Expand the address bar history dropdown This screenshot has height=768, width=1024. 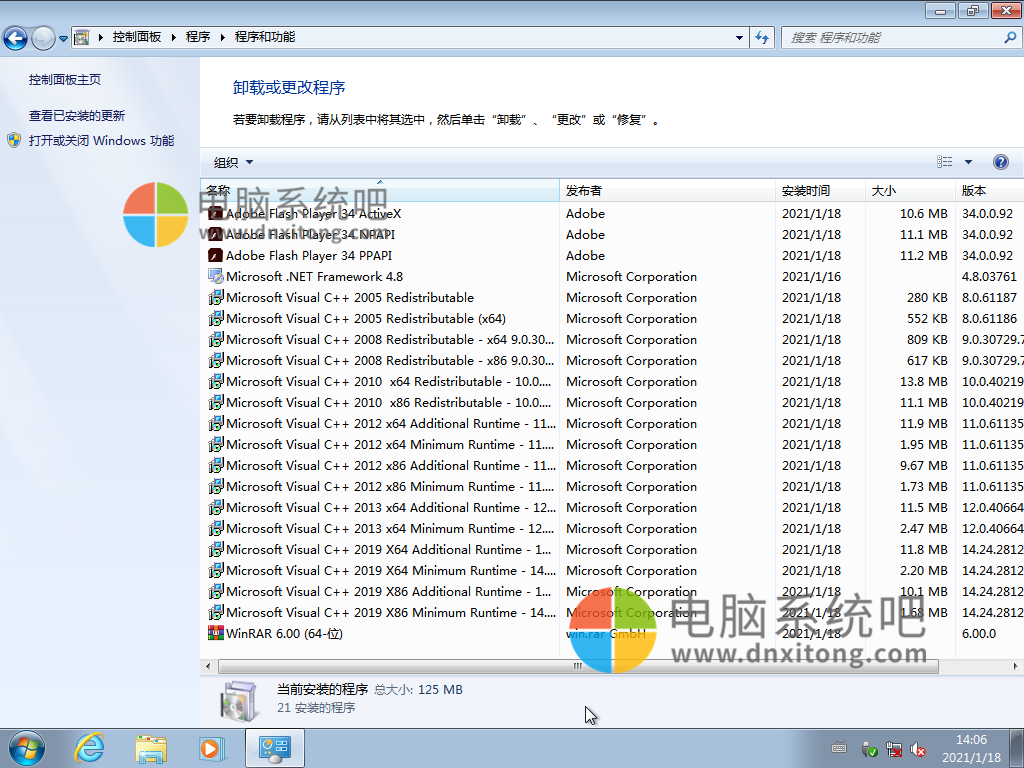739,37
